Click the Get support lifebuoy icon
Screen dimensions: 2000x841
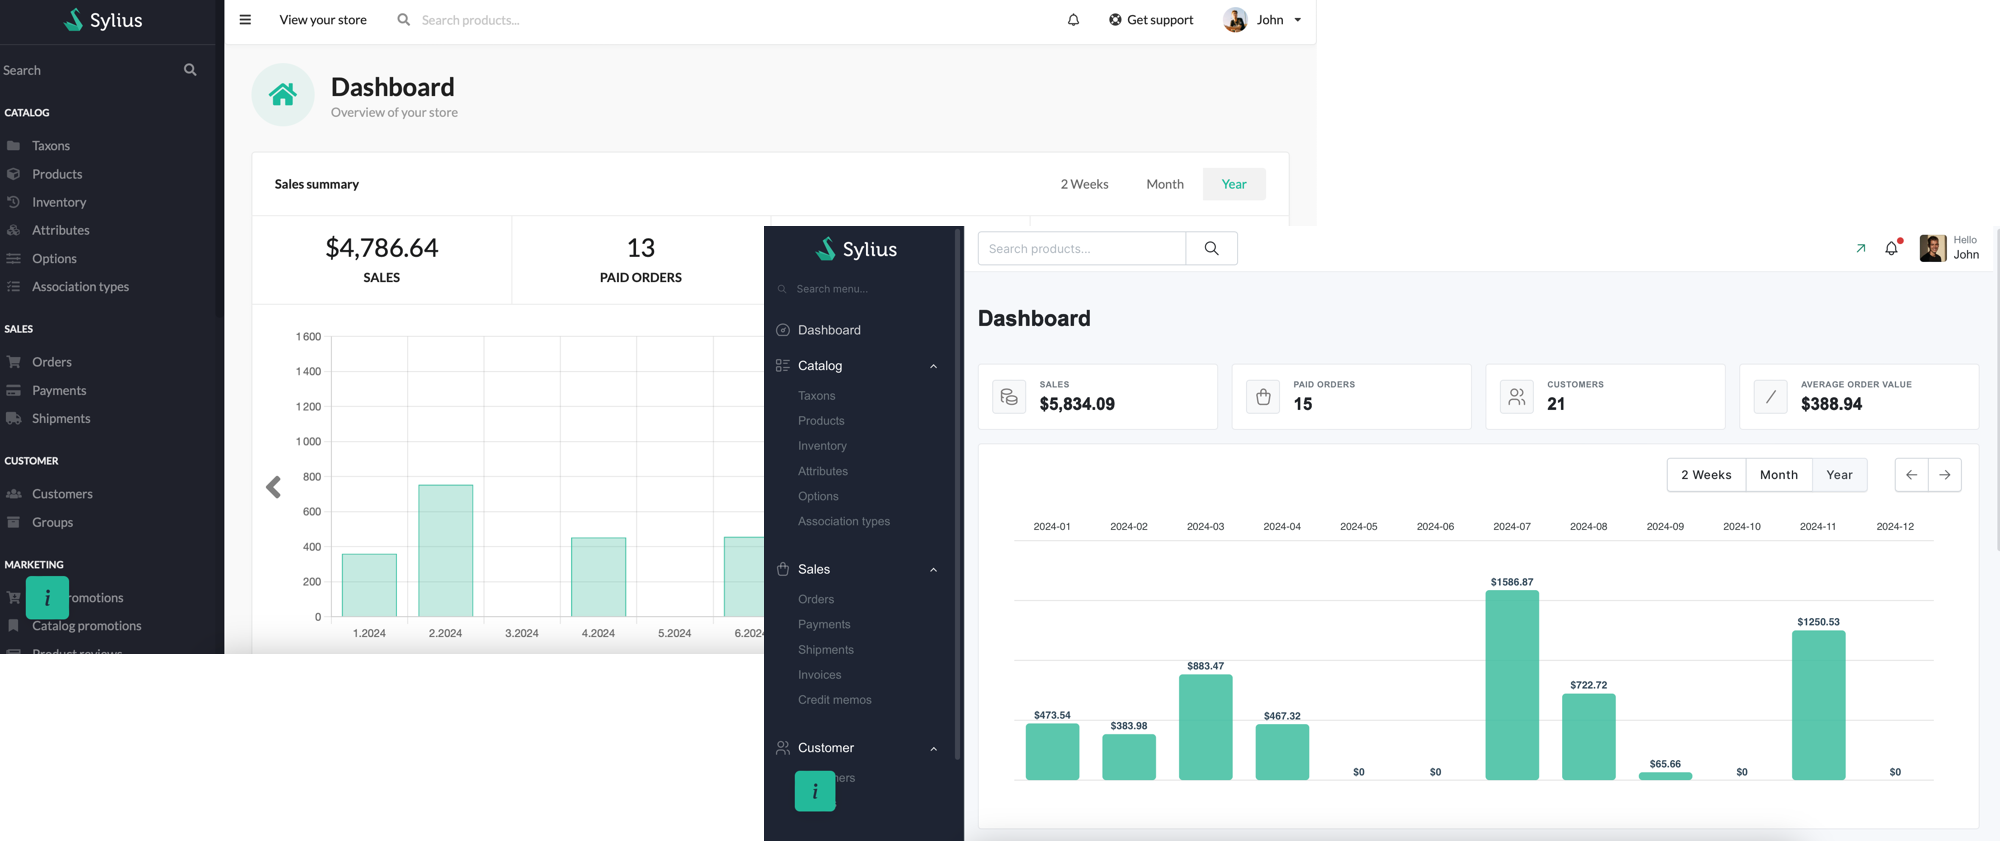click(1115, 19)
